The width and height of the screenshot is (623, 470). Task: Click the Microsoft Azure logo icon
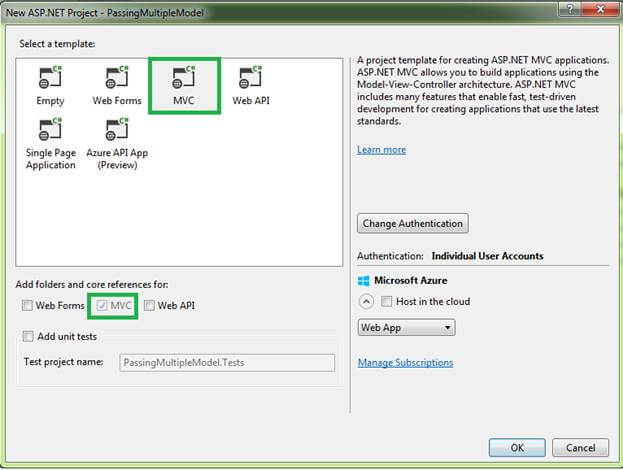[364, 281]
